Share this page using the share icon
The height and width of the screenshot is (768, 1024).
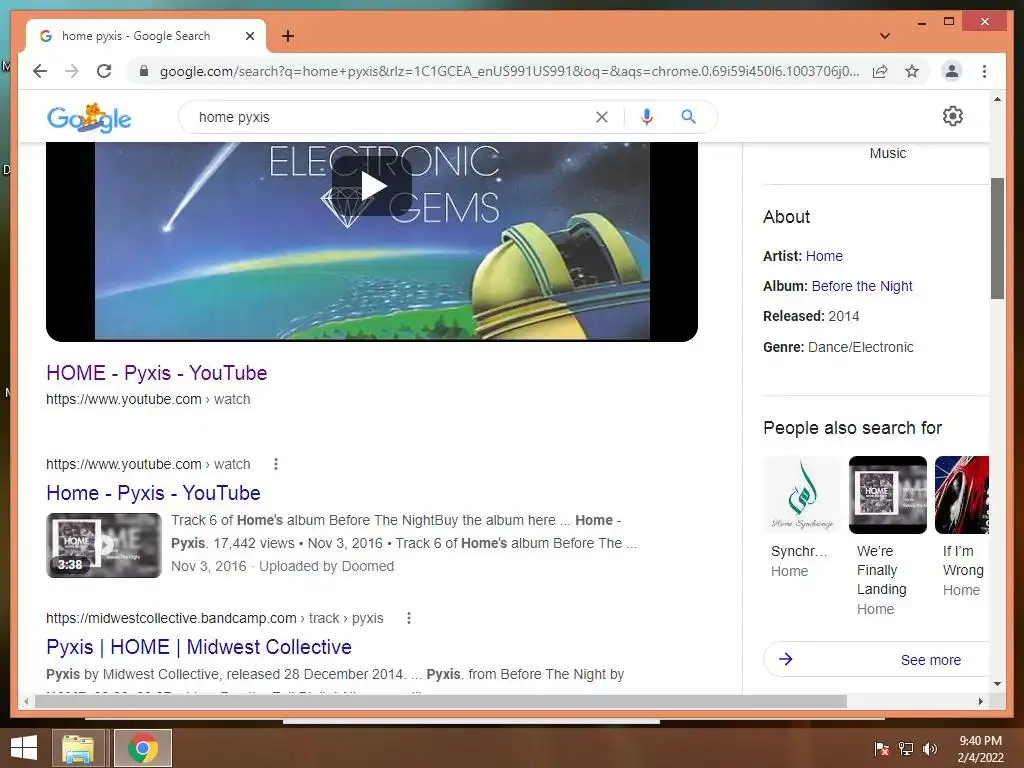[x=880, y=71]
